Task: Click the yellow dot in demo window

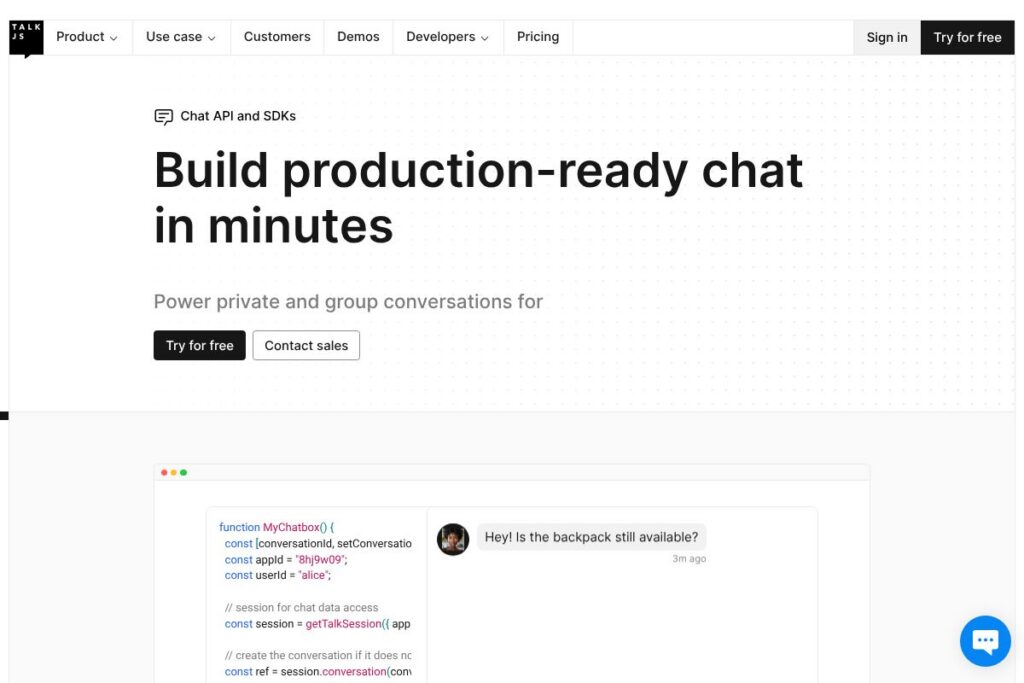Action: click(174, 473)
